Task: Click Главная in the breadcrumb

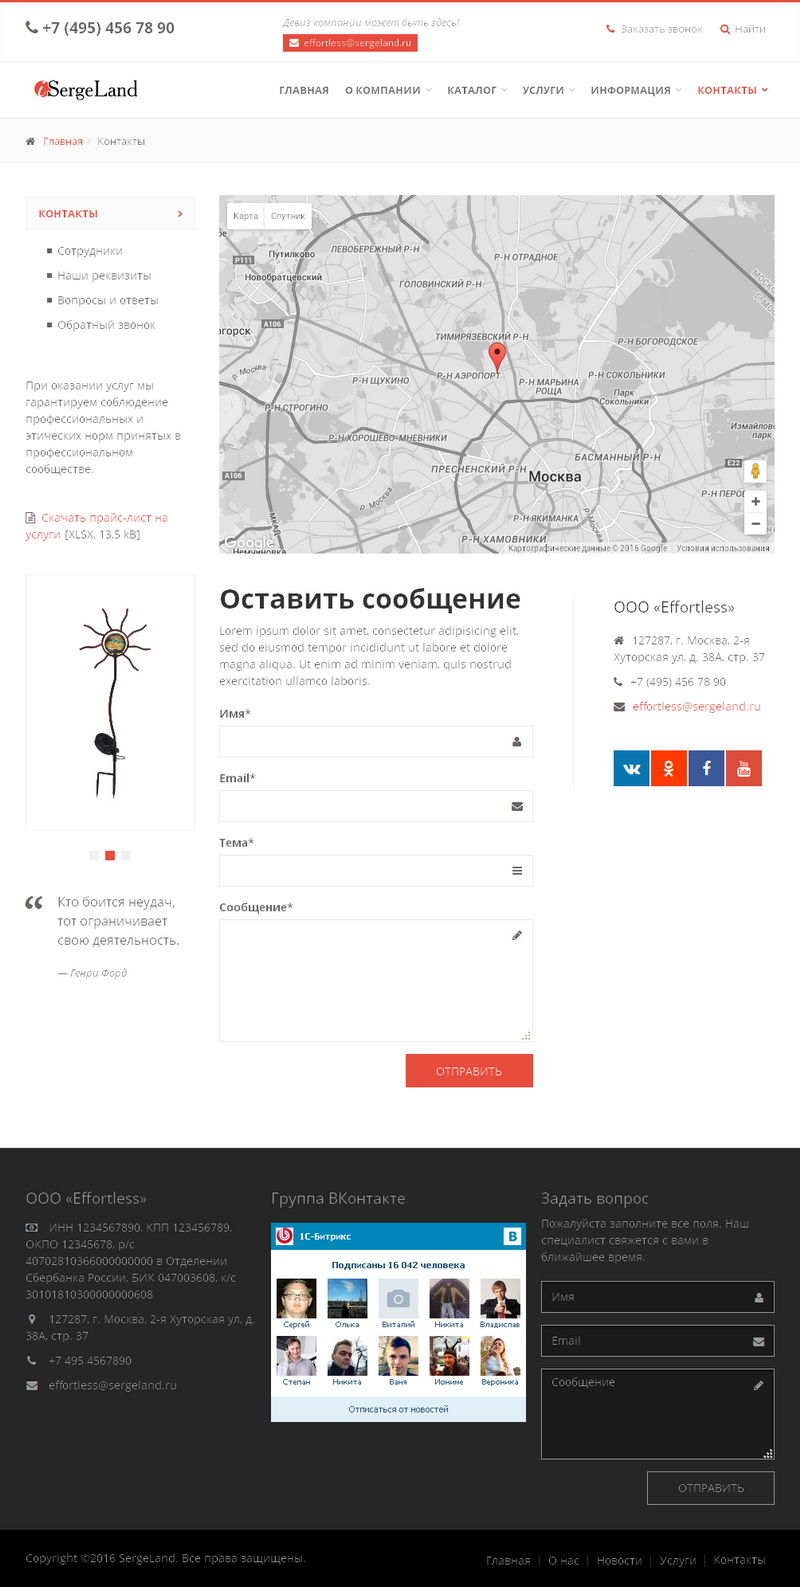Action: (x=63, y=141)
